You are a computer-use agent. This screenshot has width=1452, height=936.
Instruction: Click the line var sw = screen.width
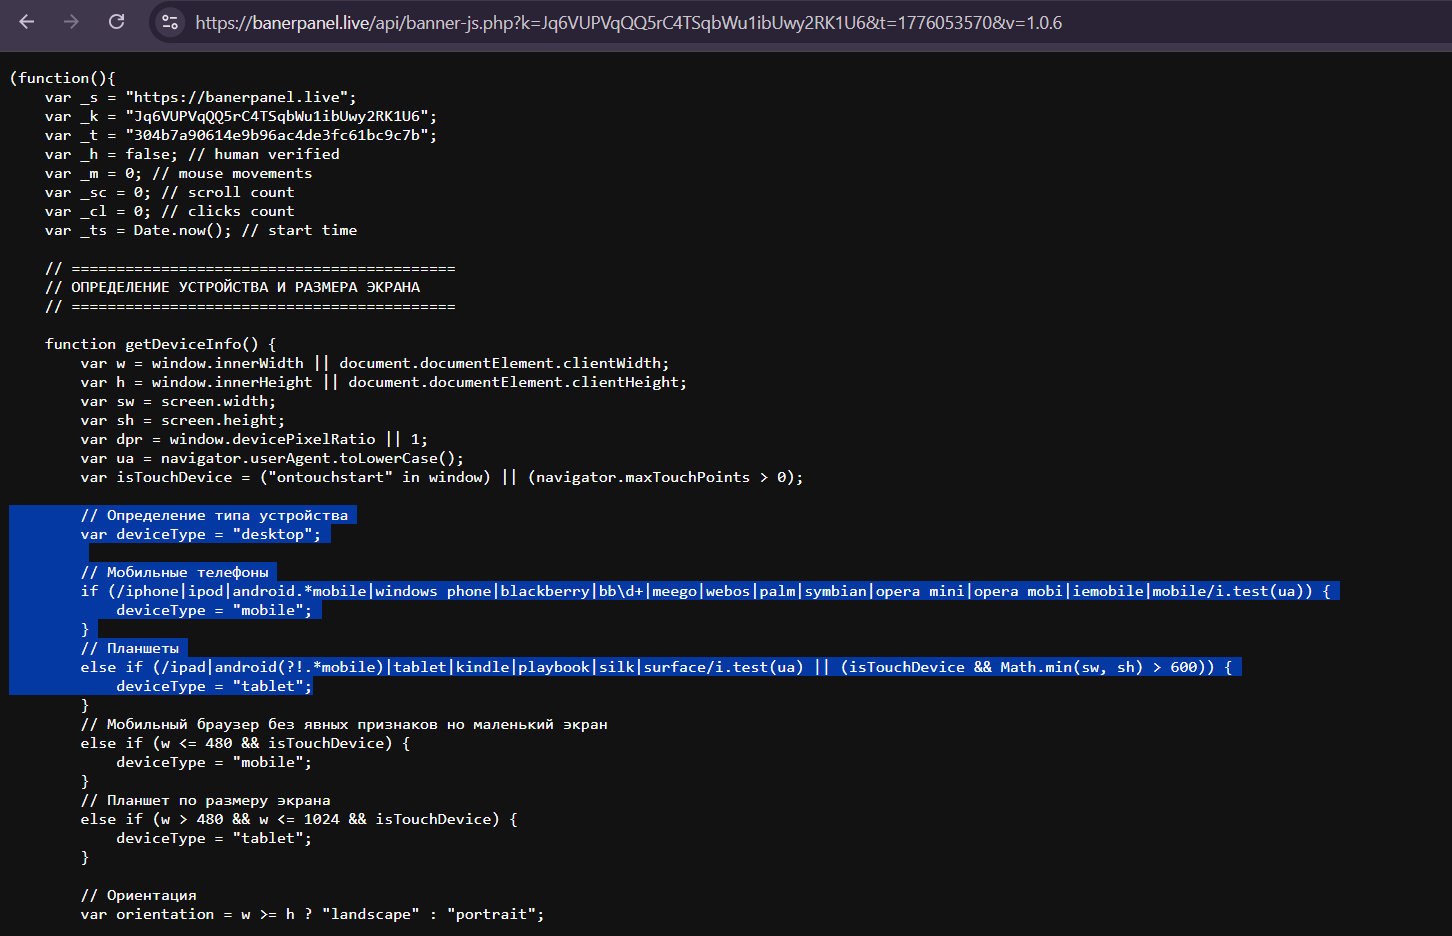click(x=178, y=401)
